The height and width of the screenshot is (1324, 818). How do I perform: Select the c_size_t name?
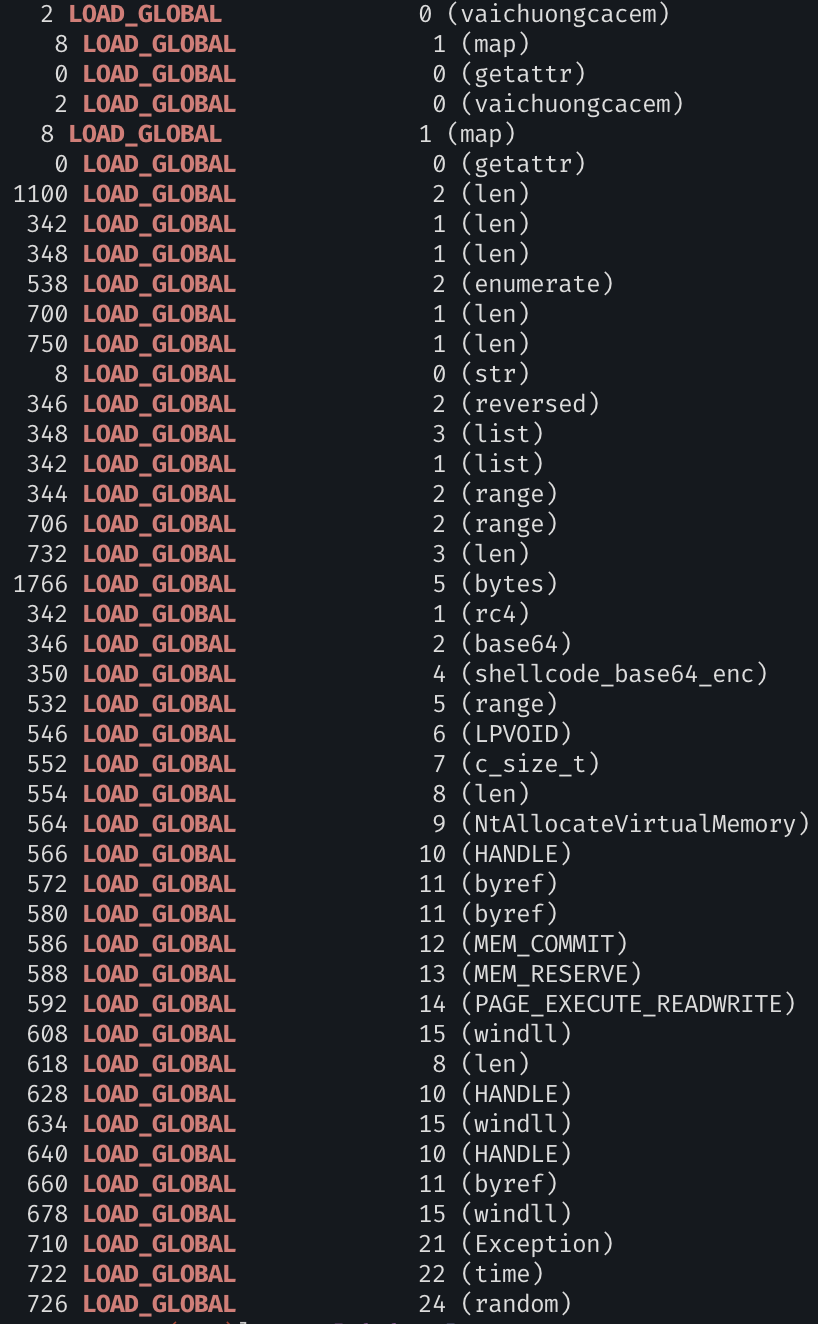tap(530, 764)
